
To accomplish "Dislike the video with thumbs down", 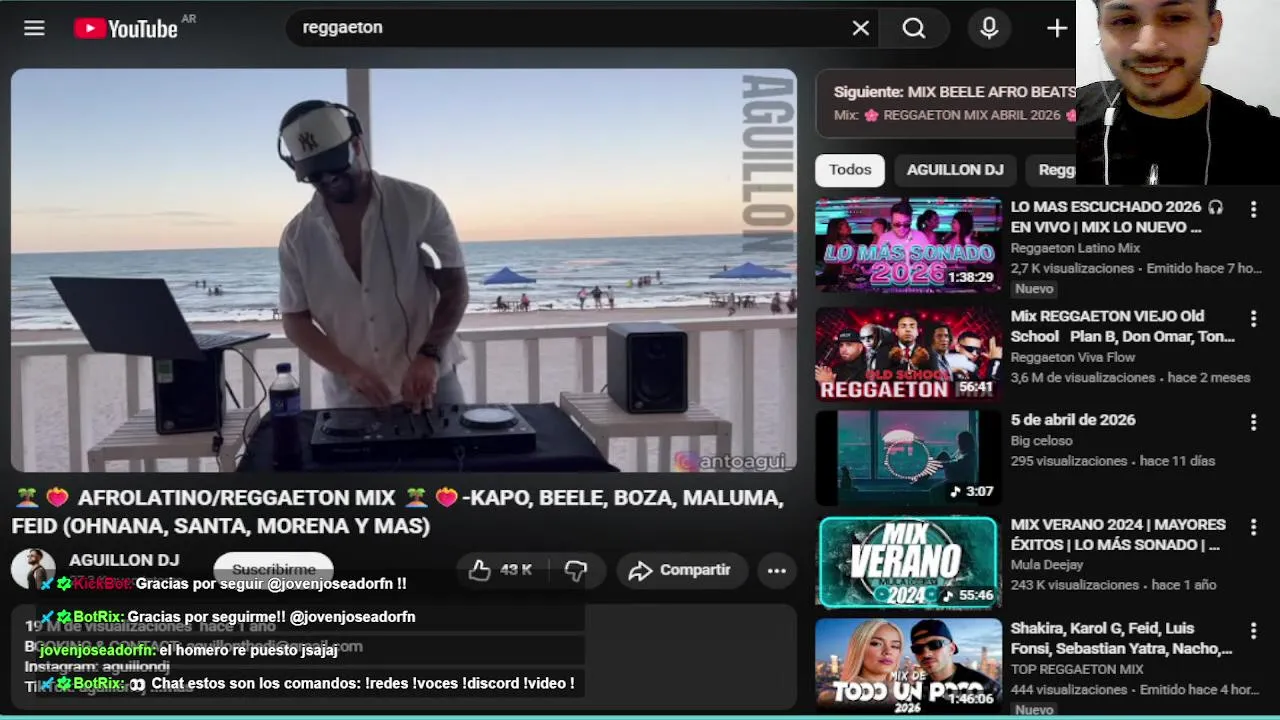I will point(576,570).
